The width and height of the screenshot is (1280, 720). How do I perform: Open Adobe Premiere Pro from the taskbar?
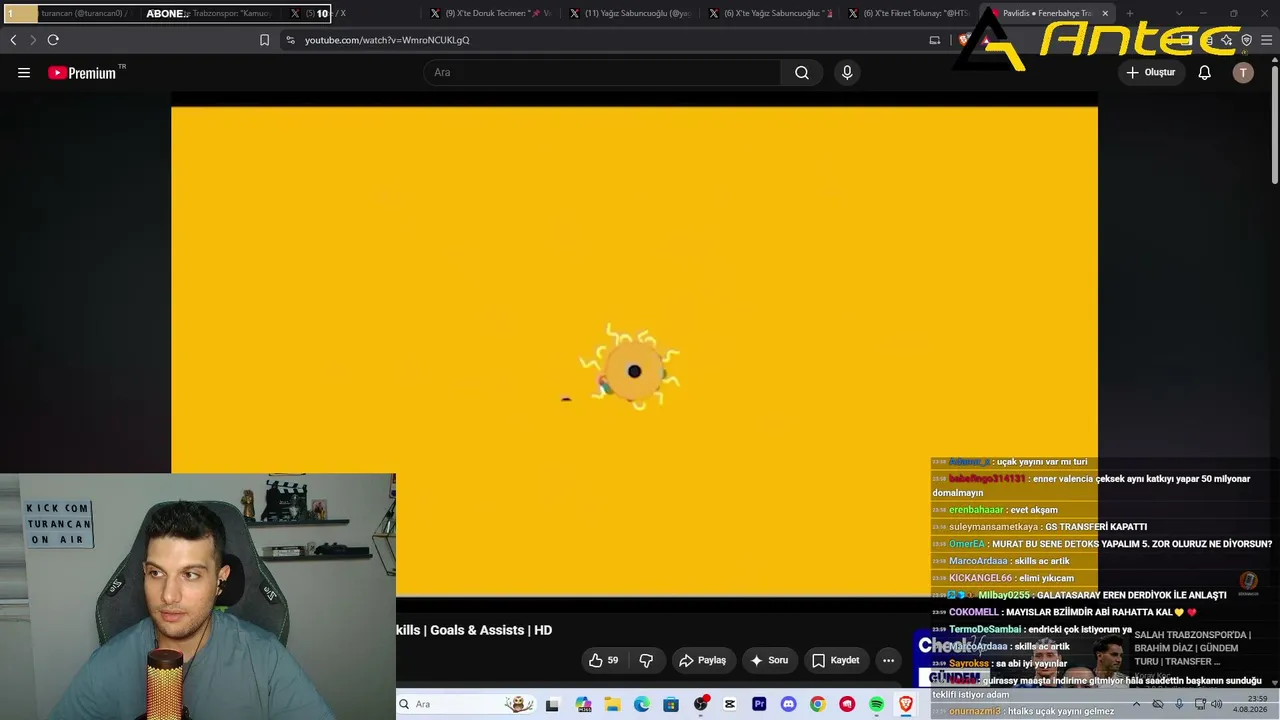759,705
